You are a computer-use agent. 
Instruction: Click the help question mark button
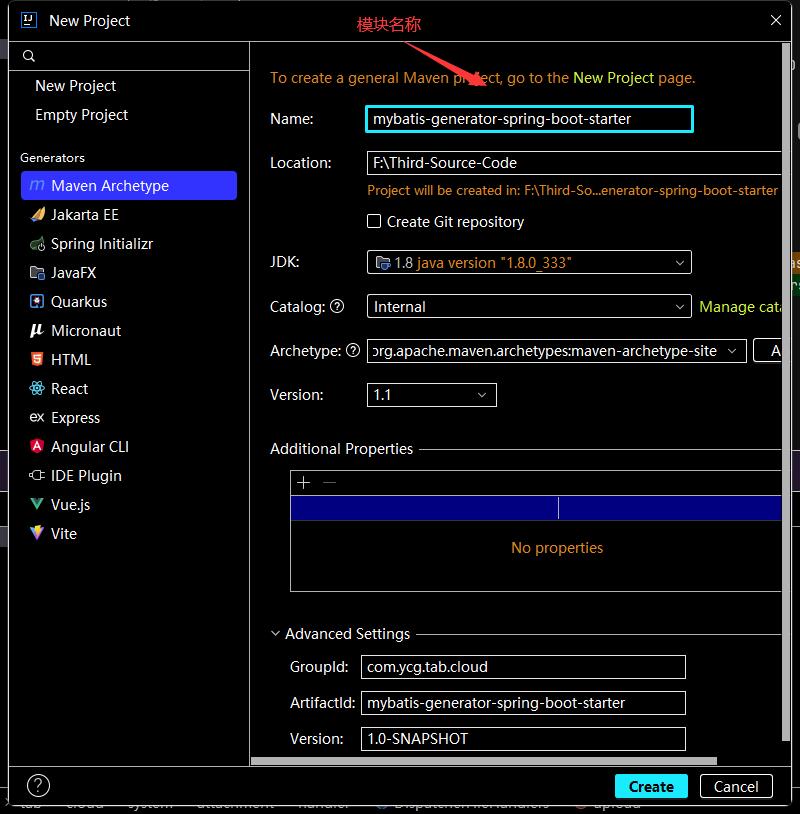38,786
